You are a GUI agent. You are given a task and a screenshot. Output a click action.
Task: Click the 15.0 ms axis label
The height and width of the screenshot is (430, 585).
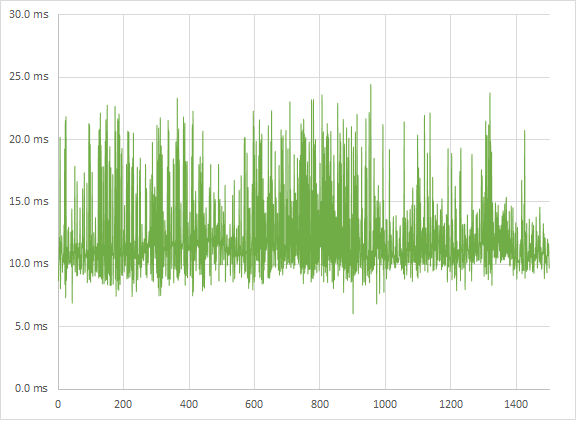click(x=29, y=201)
